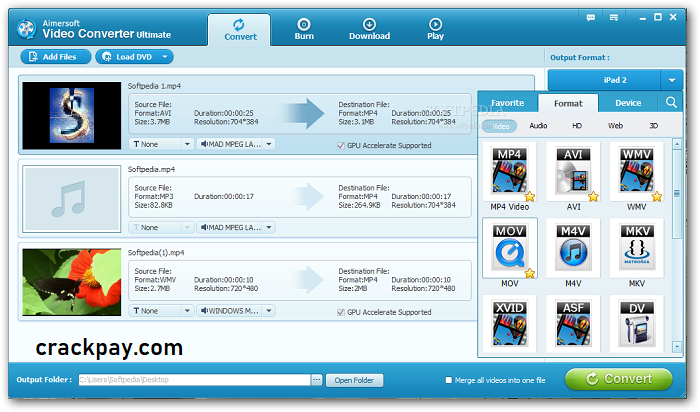Select the Softpedia.mp4 music note thumbnail
This screenshot has width=700, height=412.
pos(72,199)
